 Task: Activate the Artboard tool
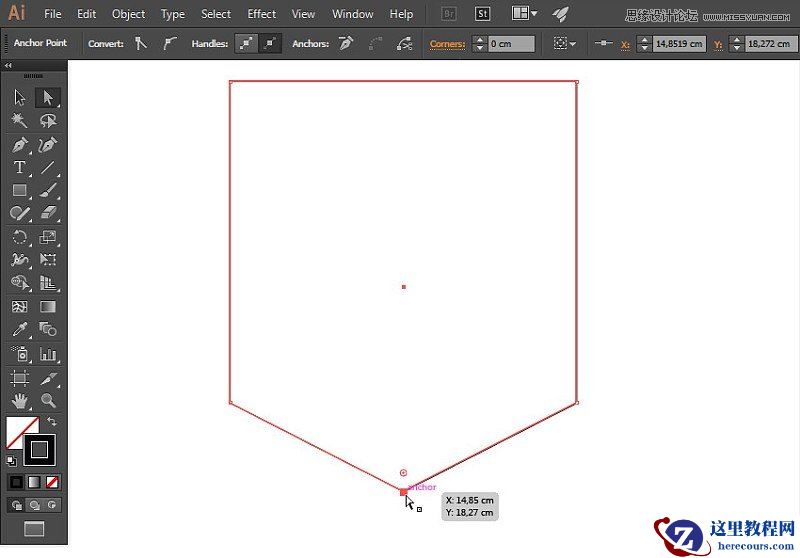[x=19, y=378]
